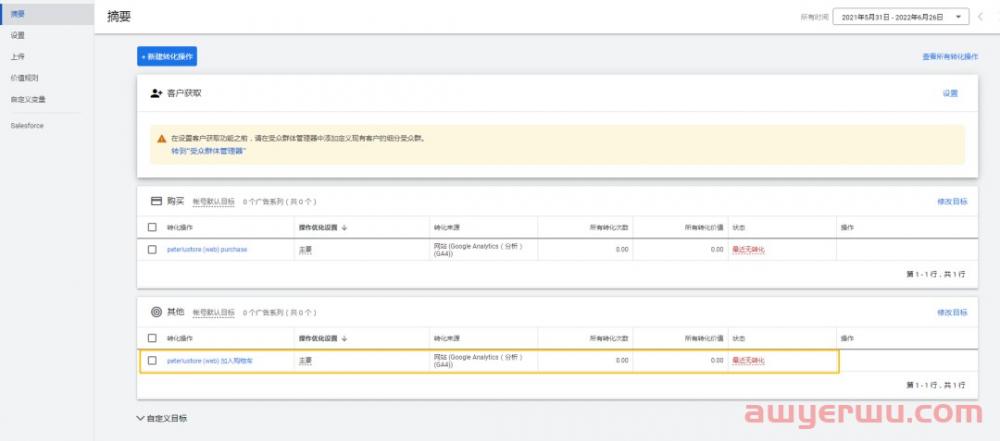Click 所有转化次数 column header in 其他 table
This screenshot has width=1000, height=441.
tap(608, 338)
